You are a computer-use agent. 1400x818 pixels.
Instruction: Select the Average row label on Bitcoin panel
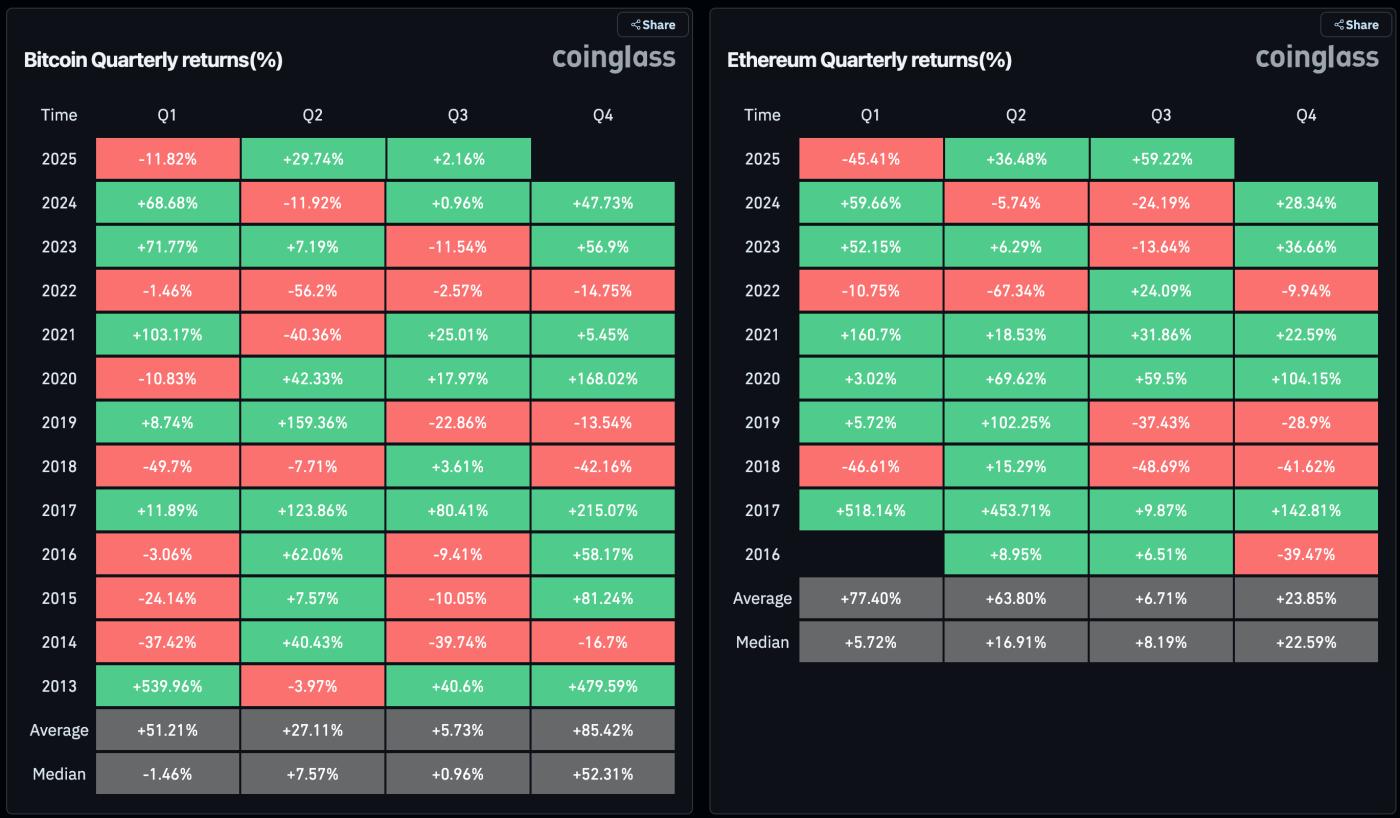point(59,730)
